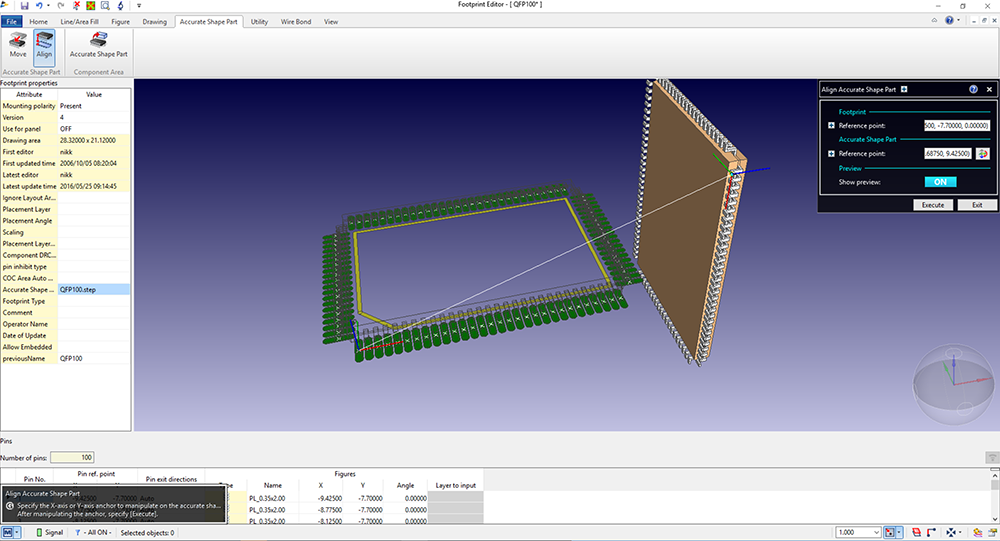Open help with the blue question mark icon
Screen dimensions: 1000x541
pos(973,89)
